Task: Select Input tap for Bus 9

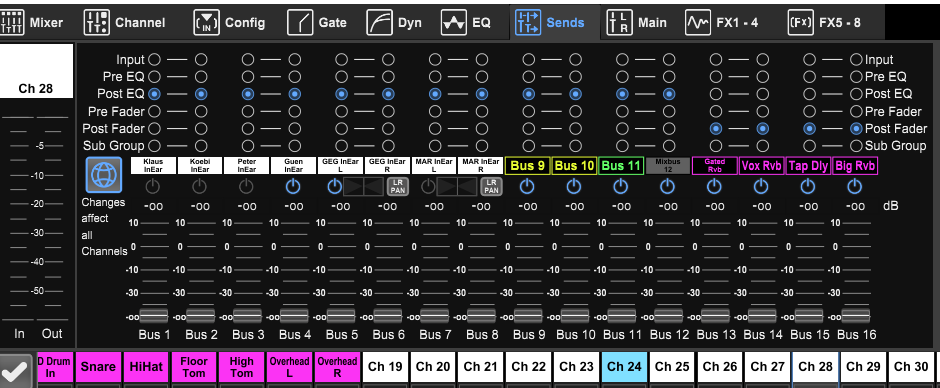Action: coord(528,59)
